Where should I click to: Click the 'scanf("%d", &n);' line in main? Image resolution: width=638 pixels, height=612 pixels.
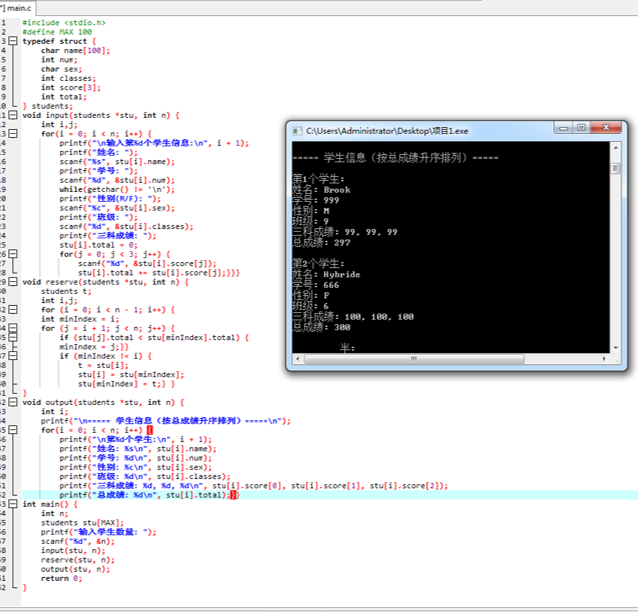tap(78, 541)
